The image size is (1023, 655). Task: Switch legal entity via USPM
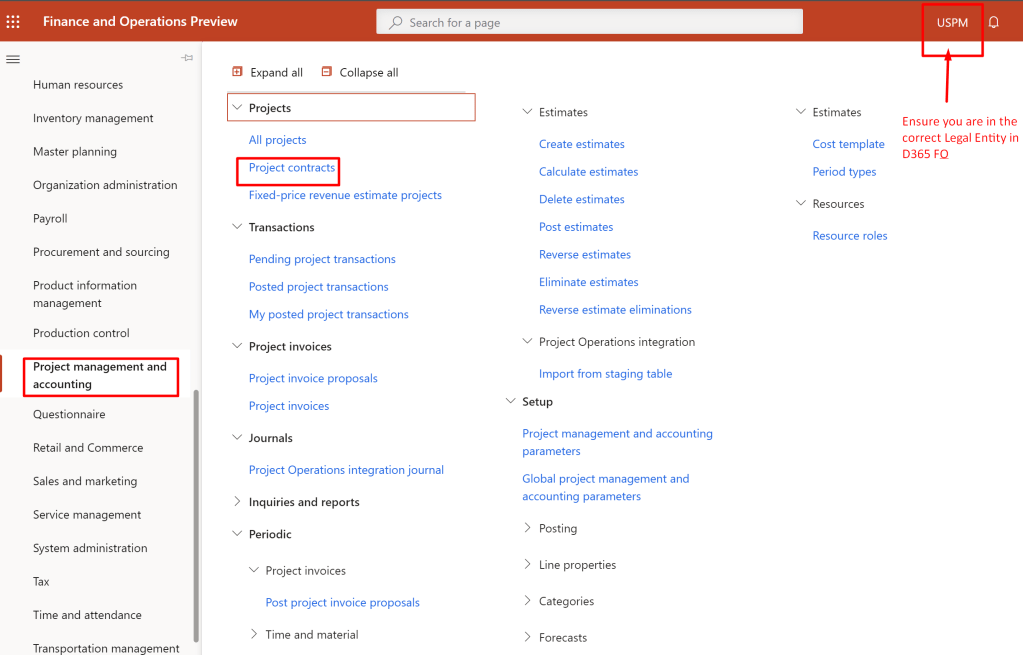coord(952,22)
